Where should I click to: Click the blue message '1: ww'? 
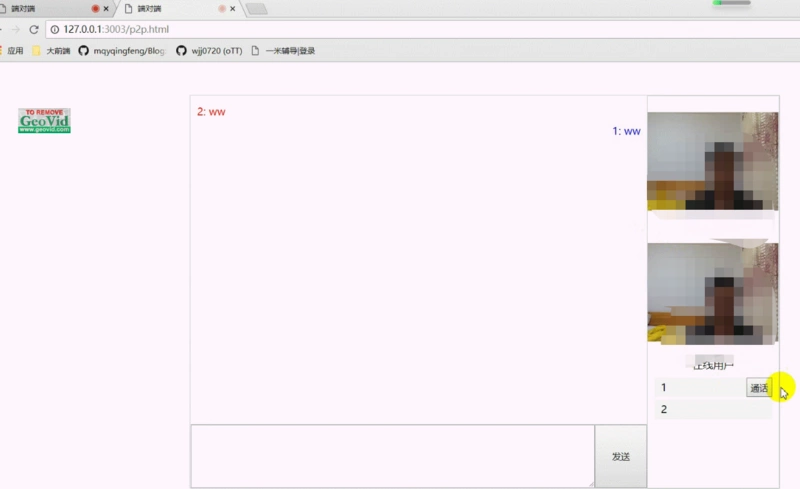(x=627, y=131)
